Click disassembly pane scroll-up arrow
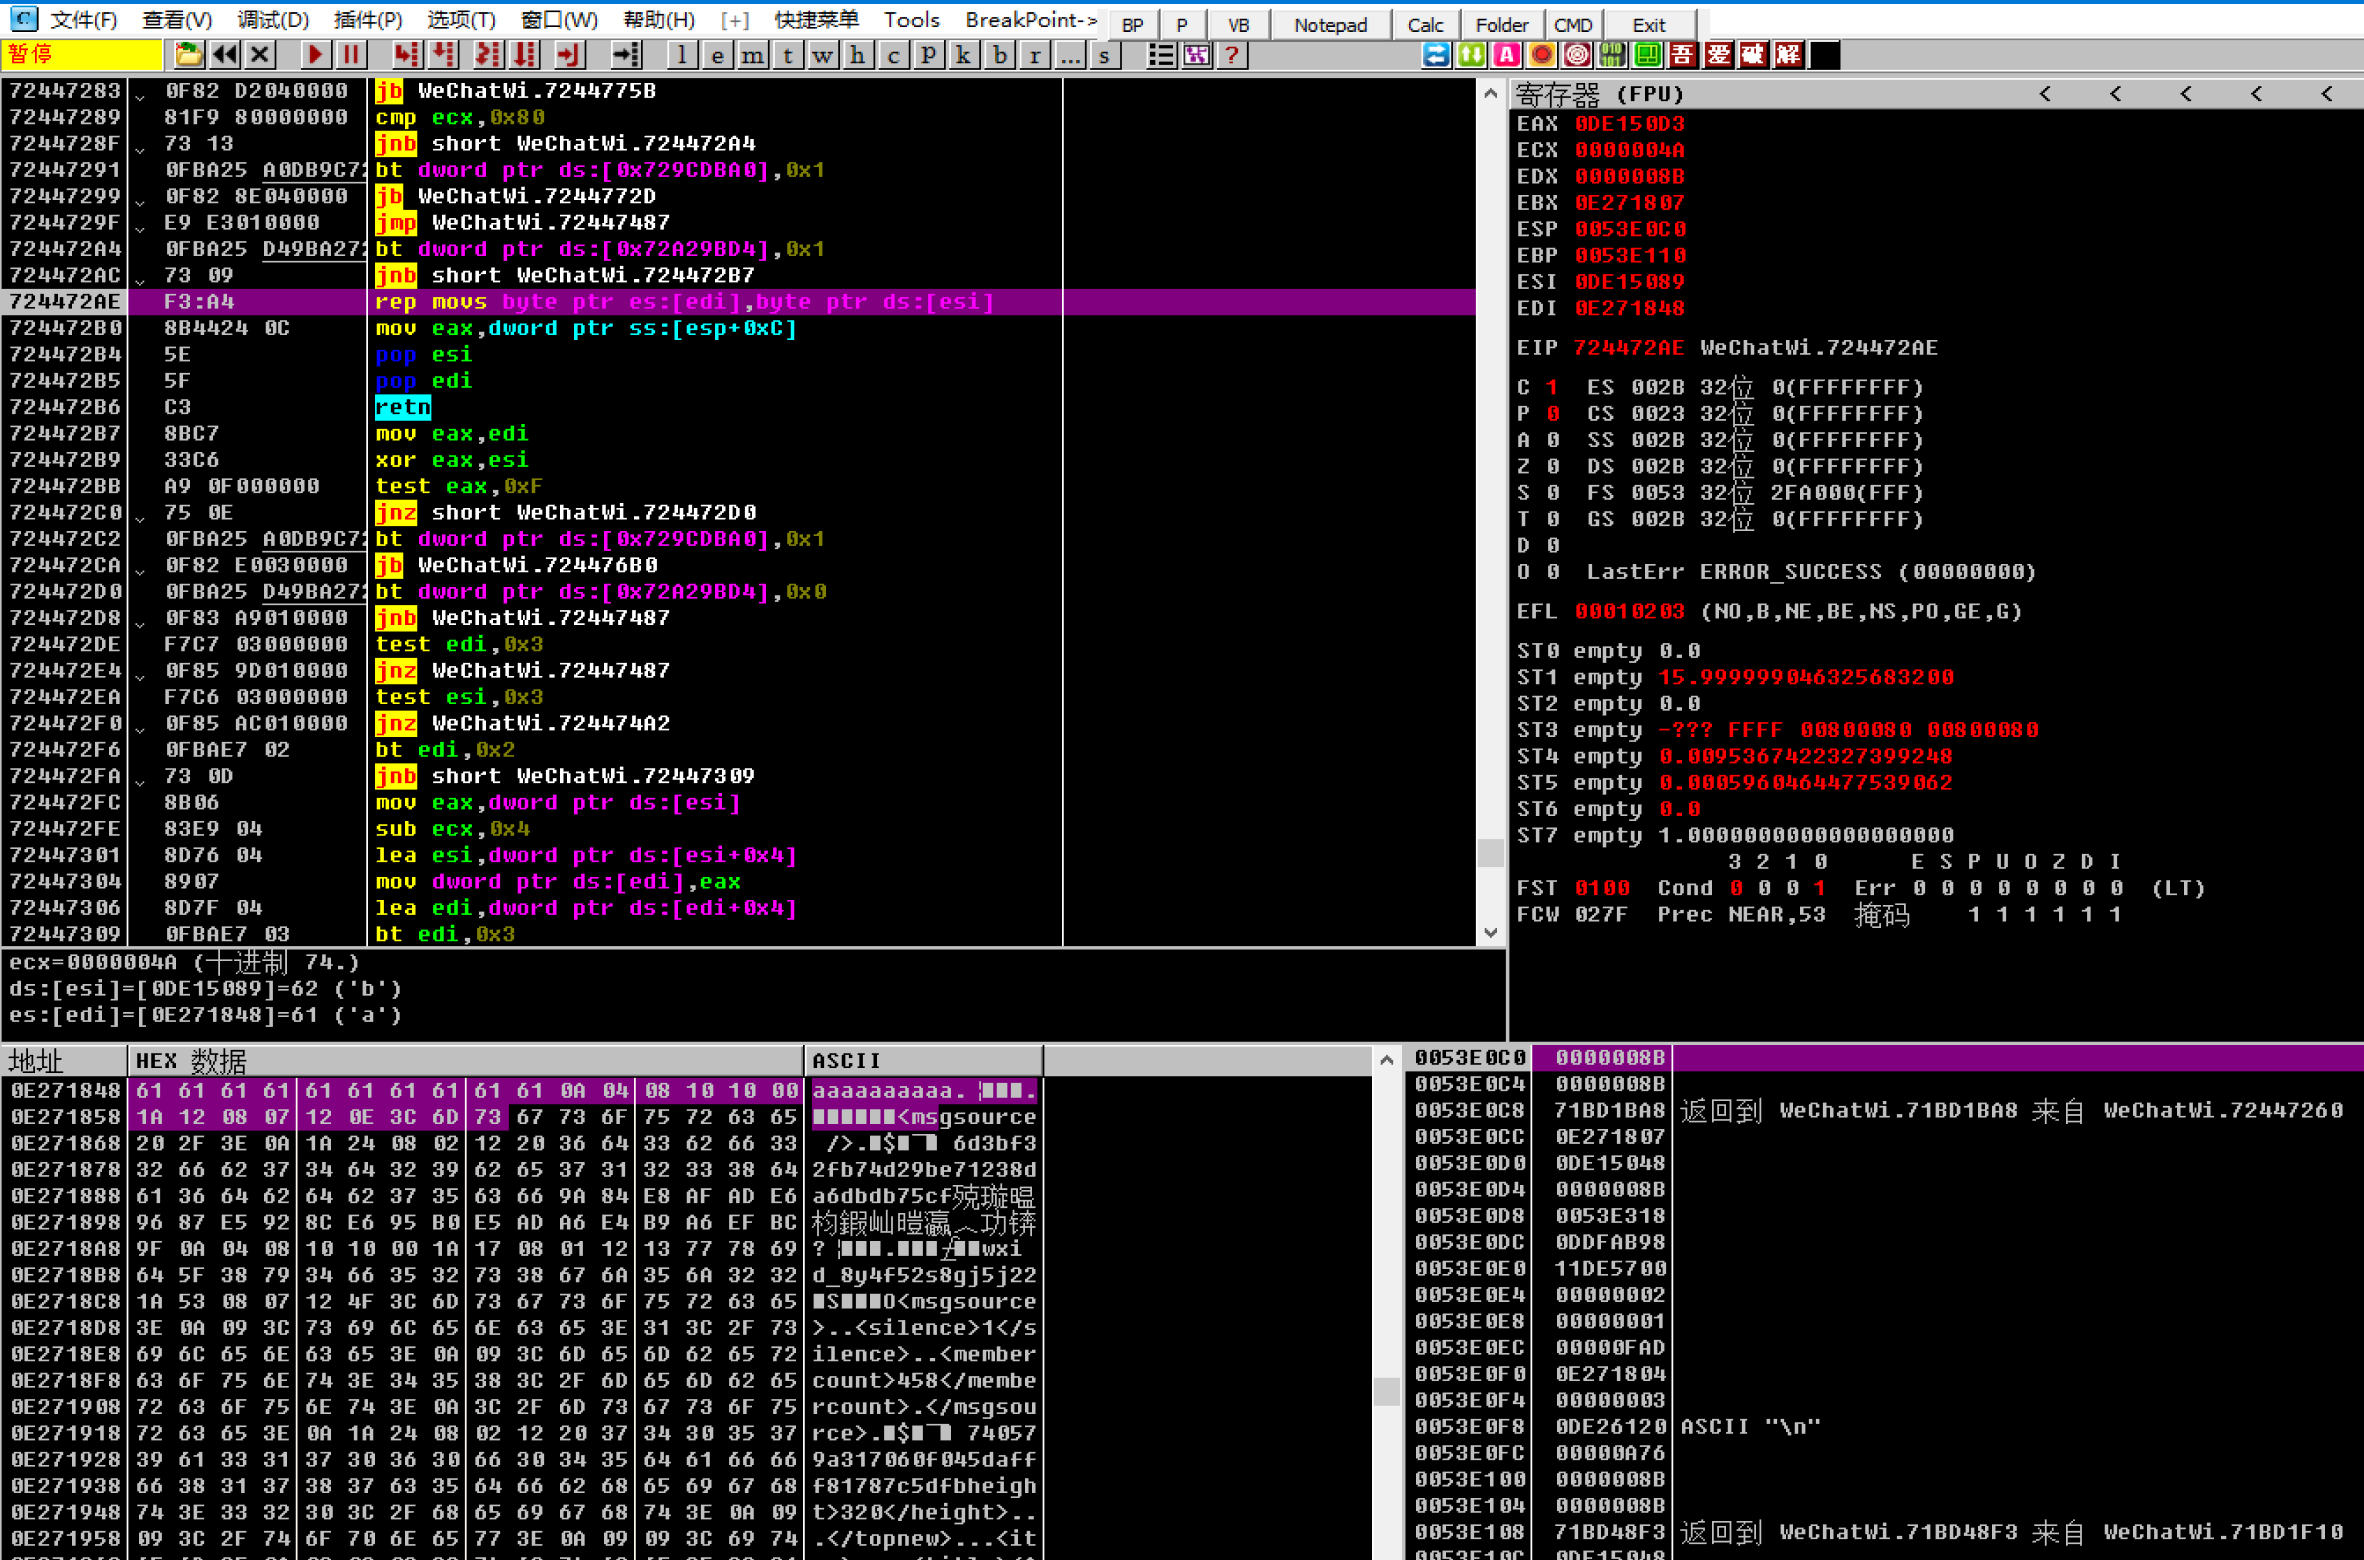Image resolution: width=2364 pixels, height=1560 pixels. (x=1490, y=93)
